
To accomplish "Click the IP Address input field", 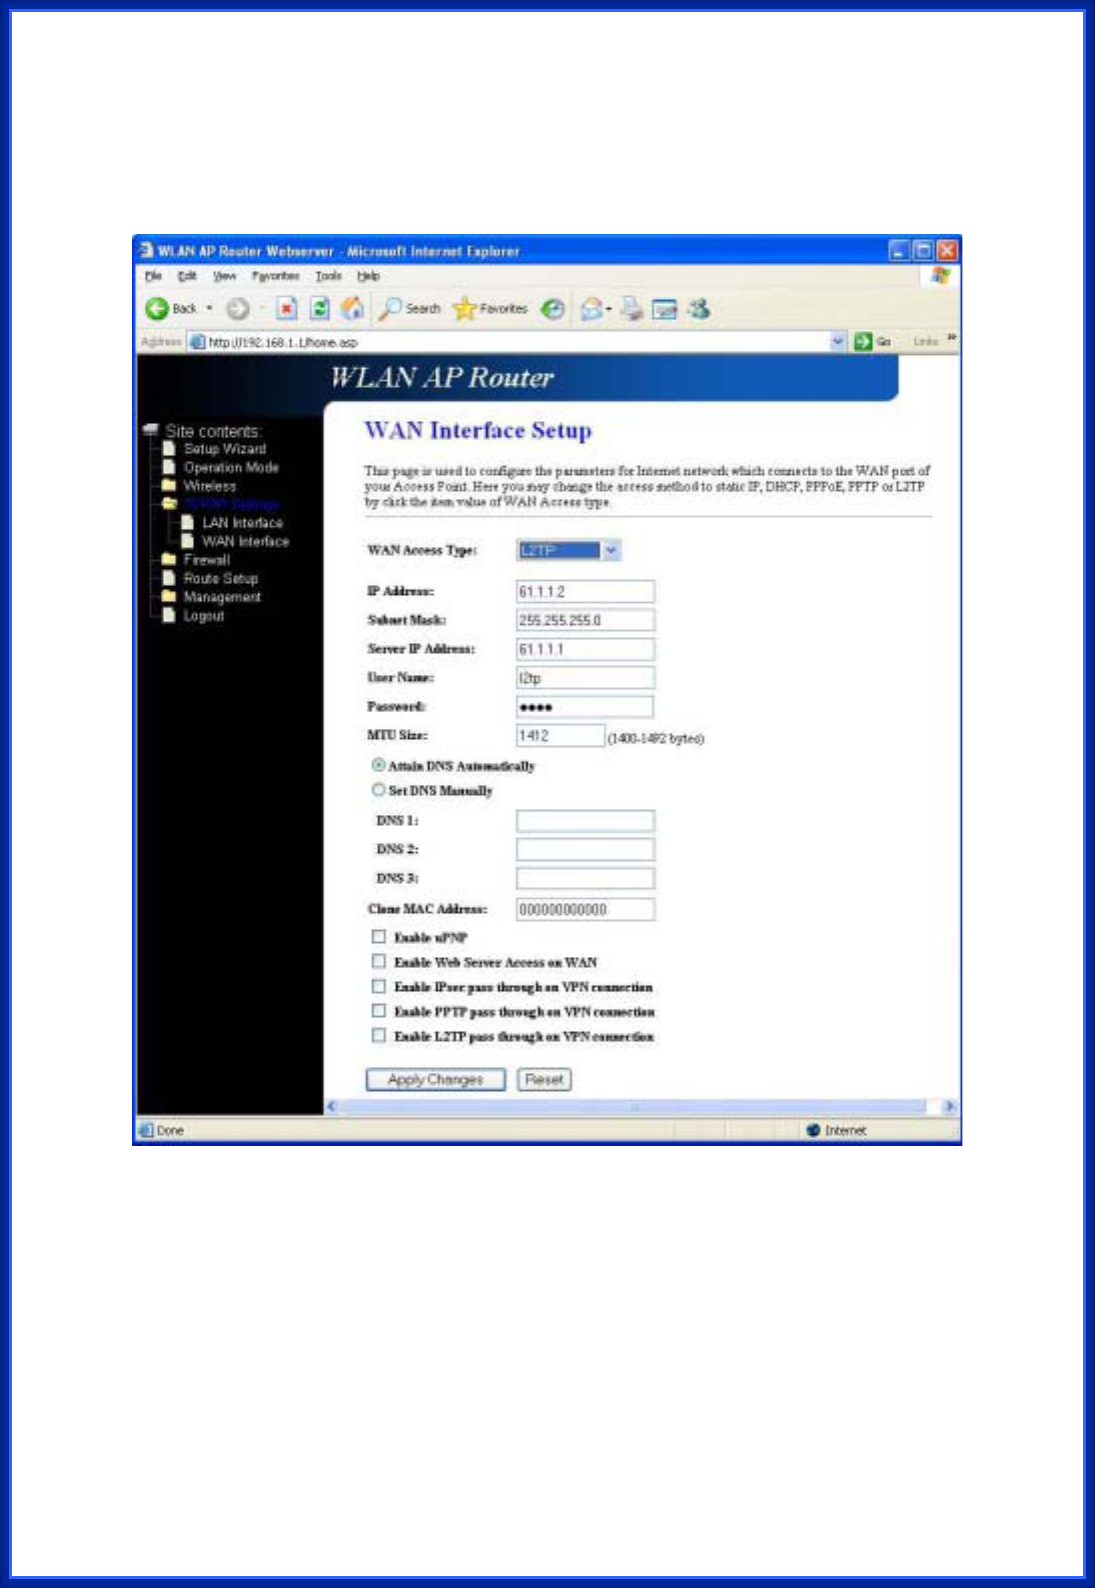I will coord(585,592).
